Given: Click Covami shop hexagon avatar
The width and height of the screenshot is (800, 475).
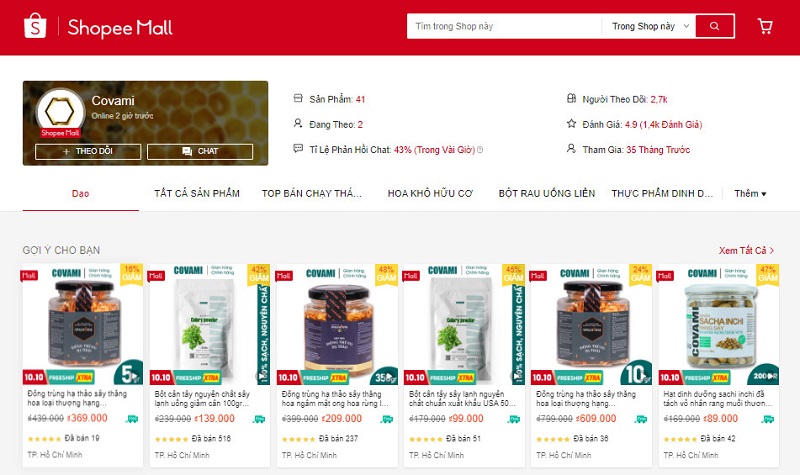Looking at the screenshot, I should coord(60,111).
